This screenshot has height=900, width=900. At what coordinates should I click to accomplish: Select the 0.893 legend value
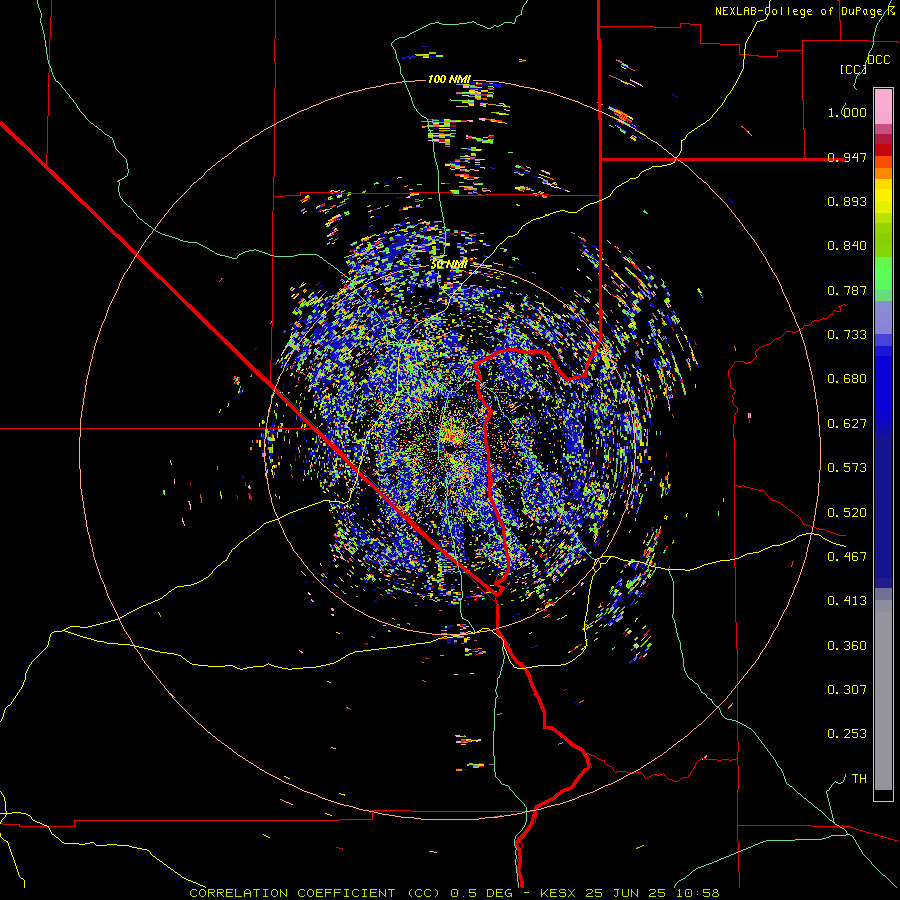coord(847,201)
